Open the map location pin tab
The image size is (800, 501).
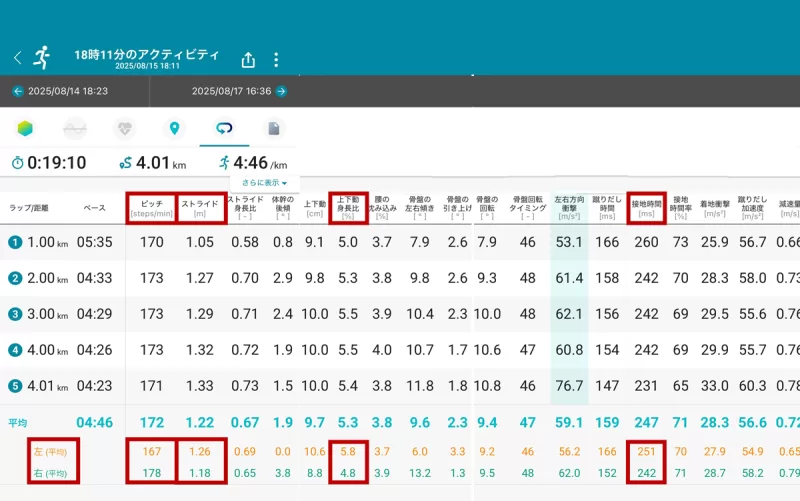174,129
